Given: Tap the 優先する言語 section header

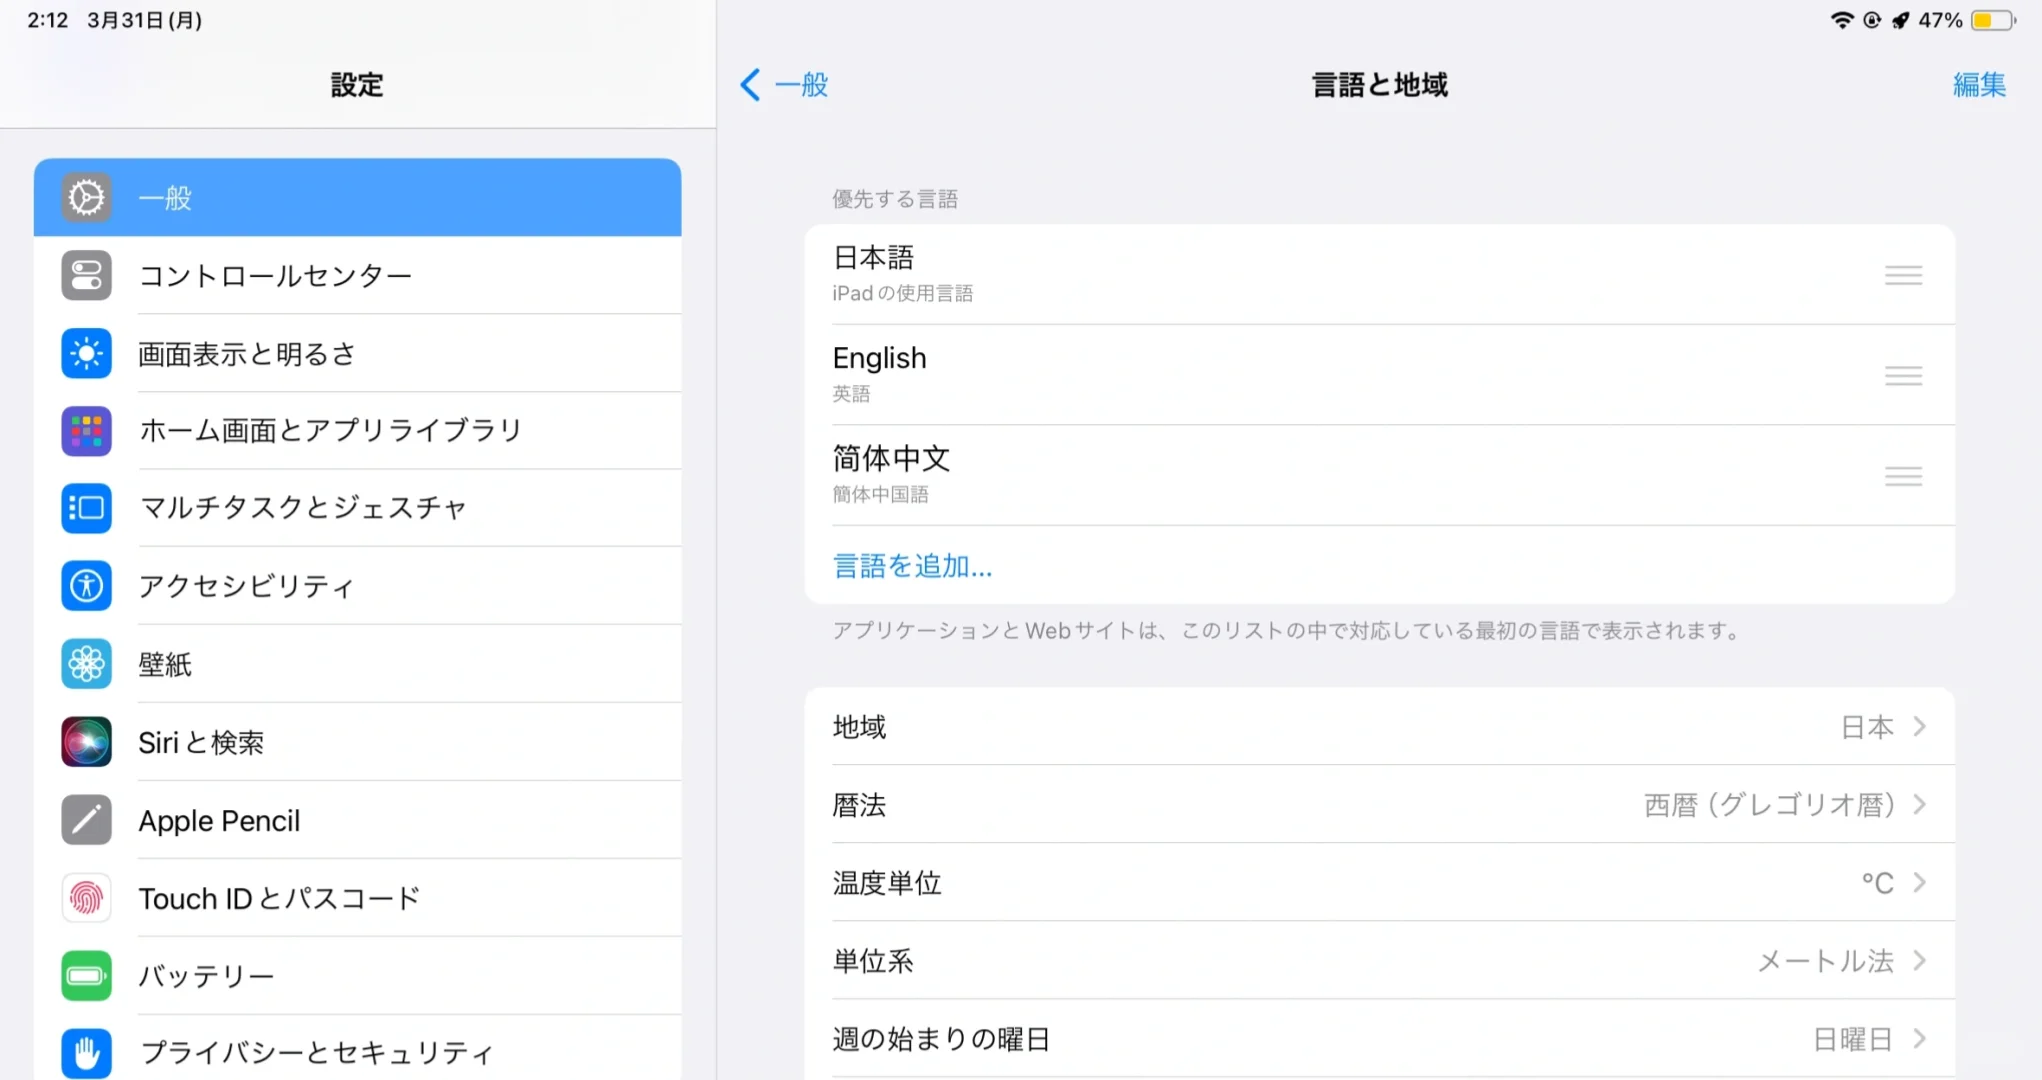Looking at the screenshot, I should (x=895, y=199).
